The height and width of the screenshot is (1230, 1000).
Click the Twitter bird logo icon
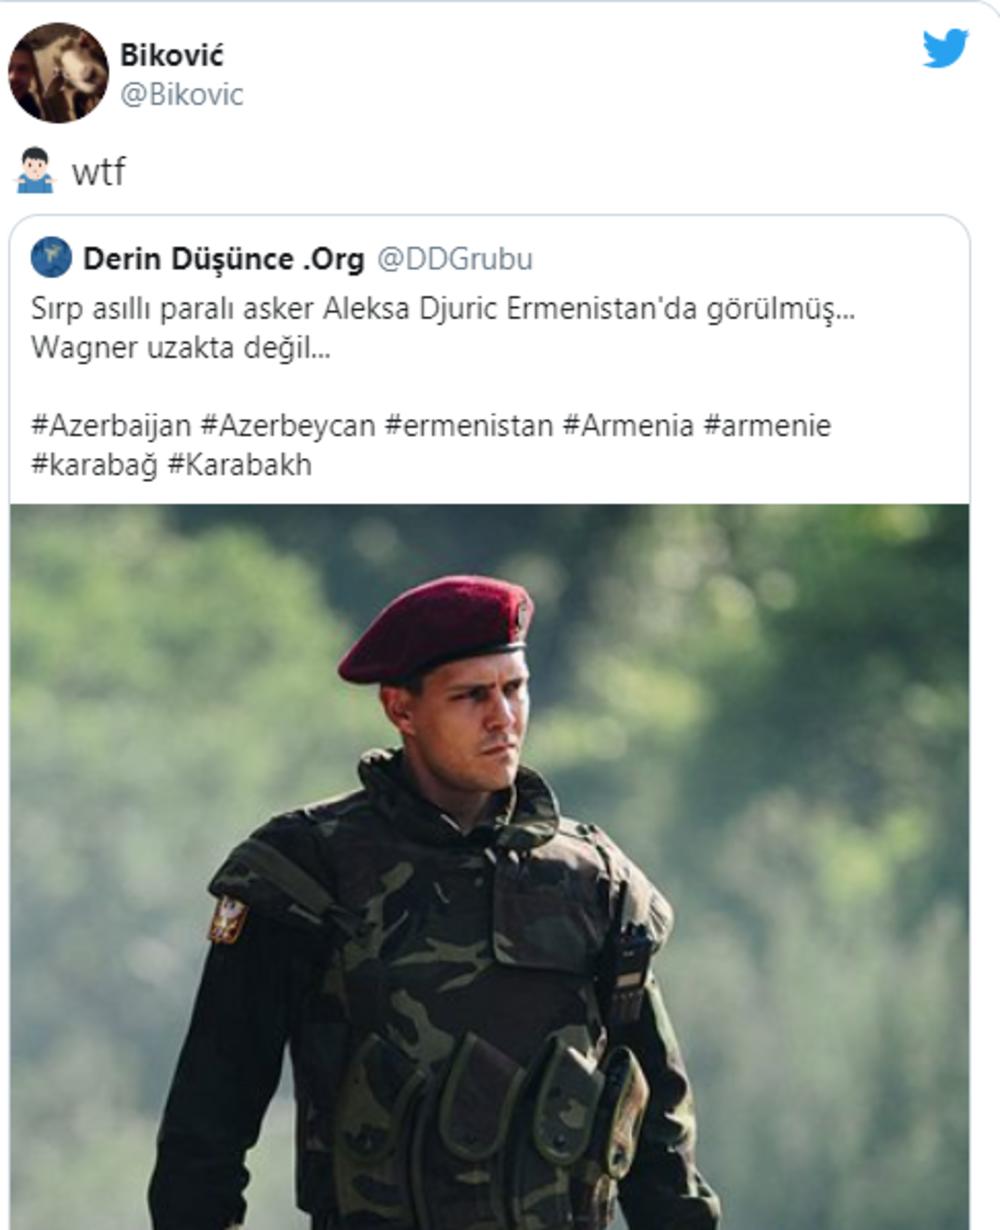945,48
